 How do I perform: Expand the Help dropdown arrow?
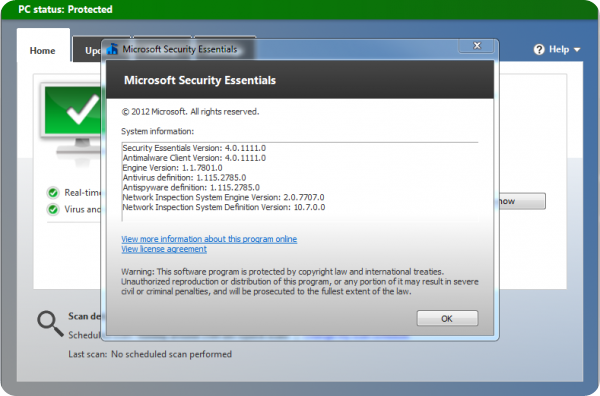tap(577, 50)
